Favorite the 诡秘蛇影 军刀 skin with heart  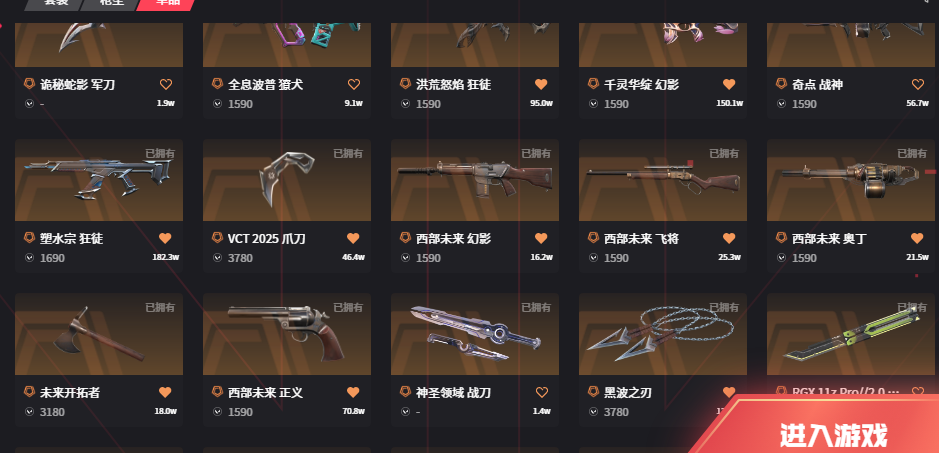(166, 84)
